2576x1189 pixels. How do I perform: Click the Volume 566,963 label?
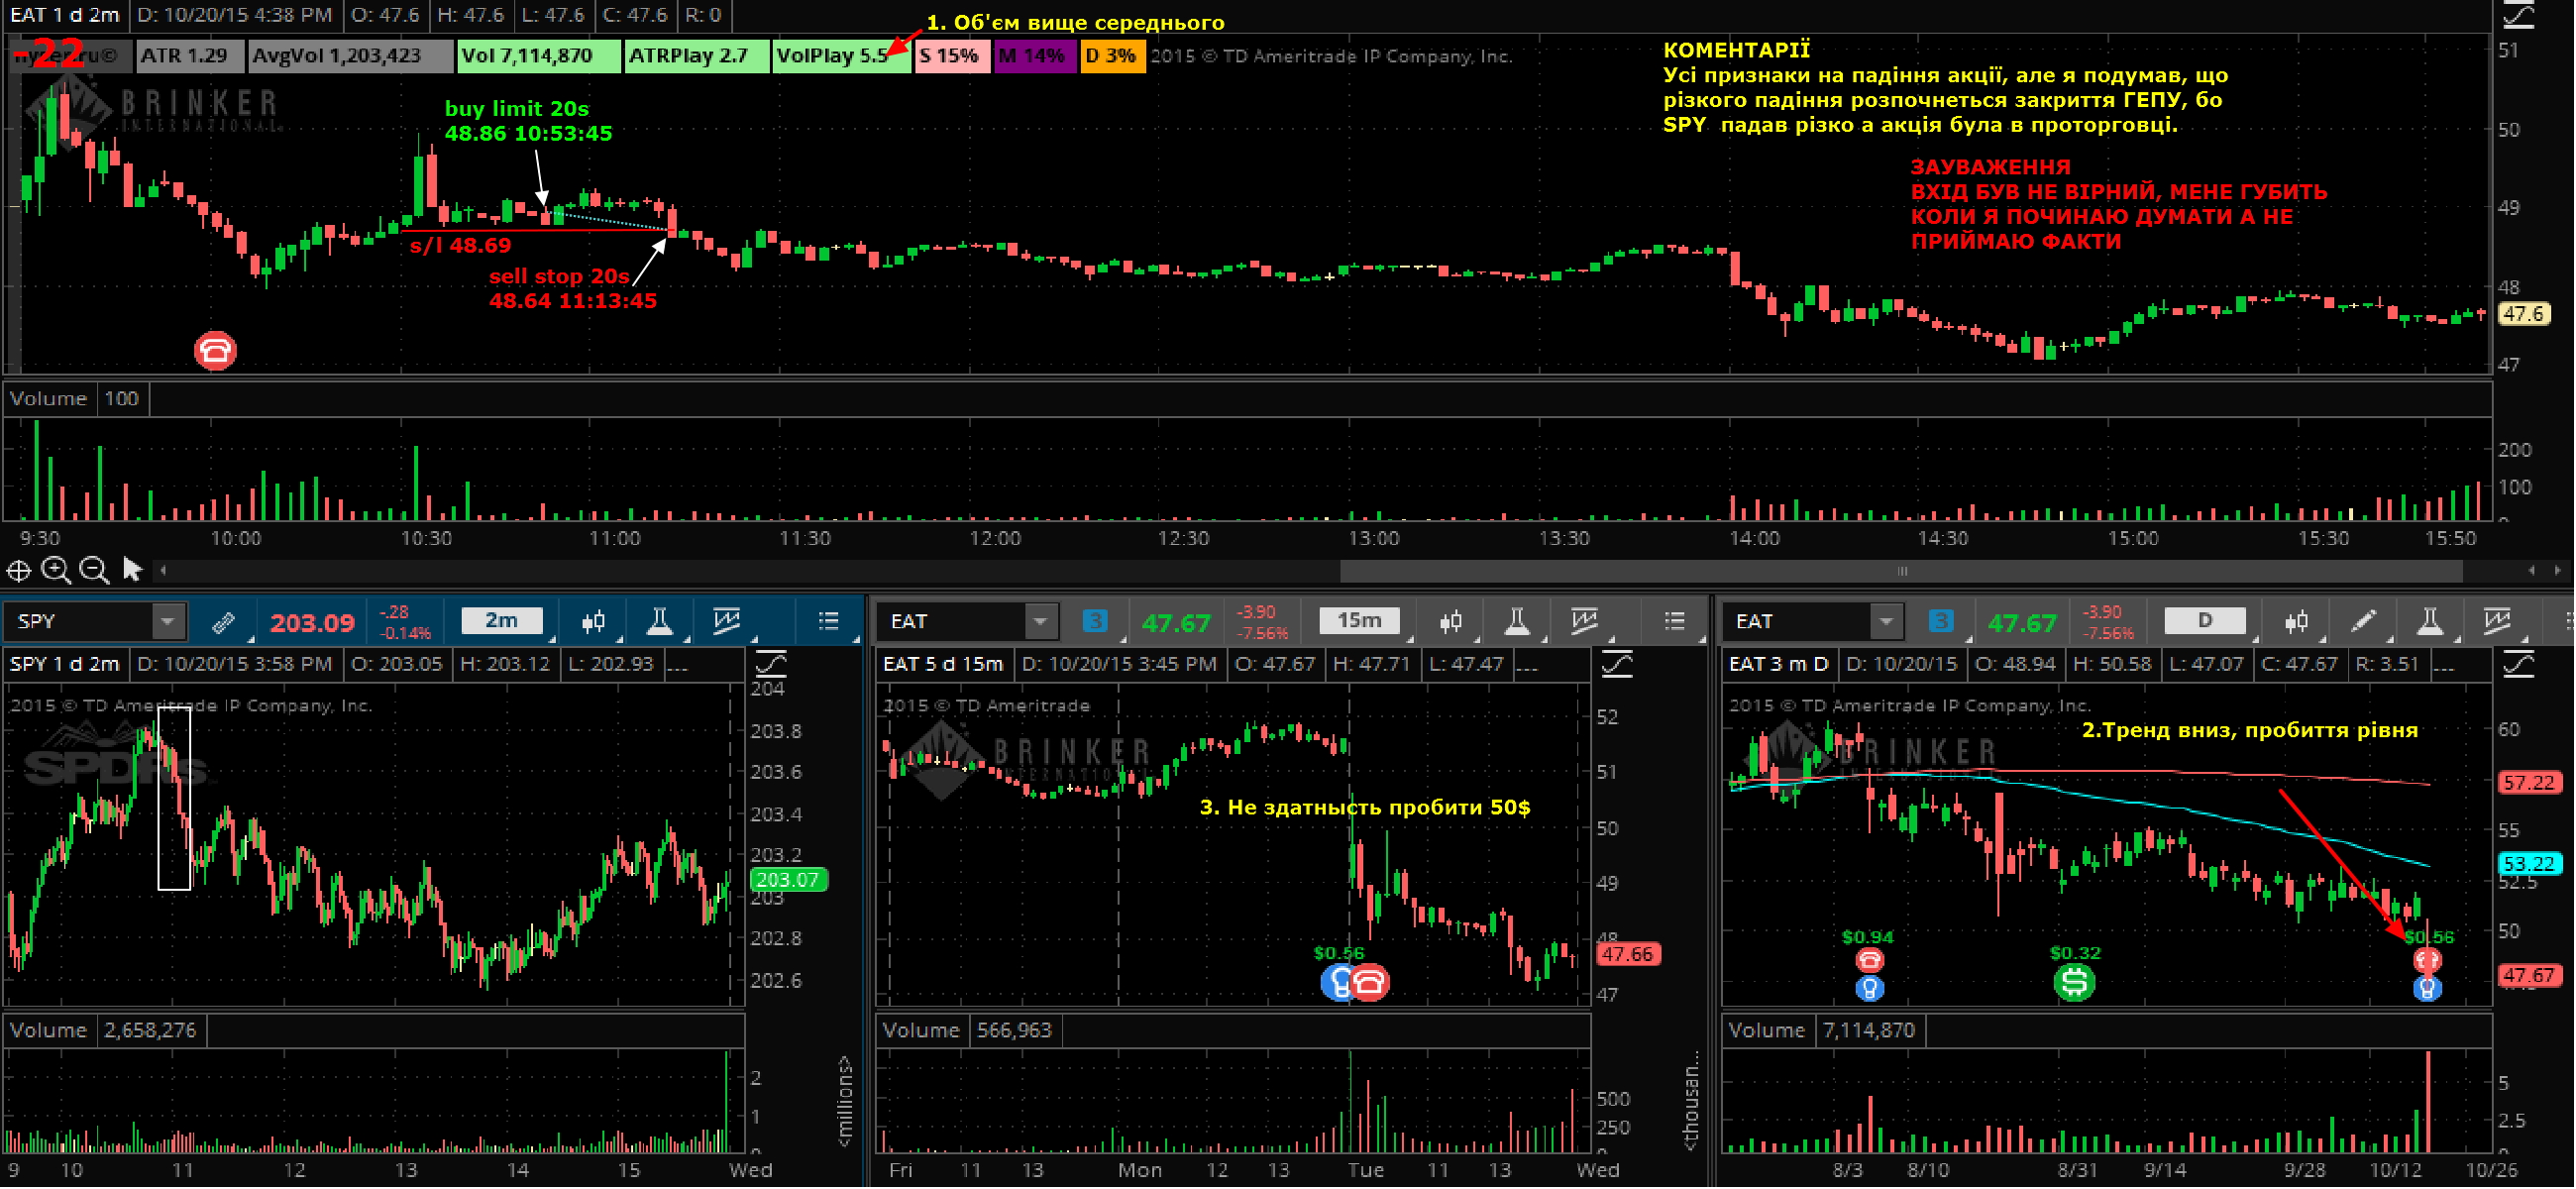pyautogui.click(x=968, y=1031)
